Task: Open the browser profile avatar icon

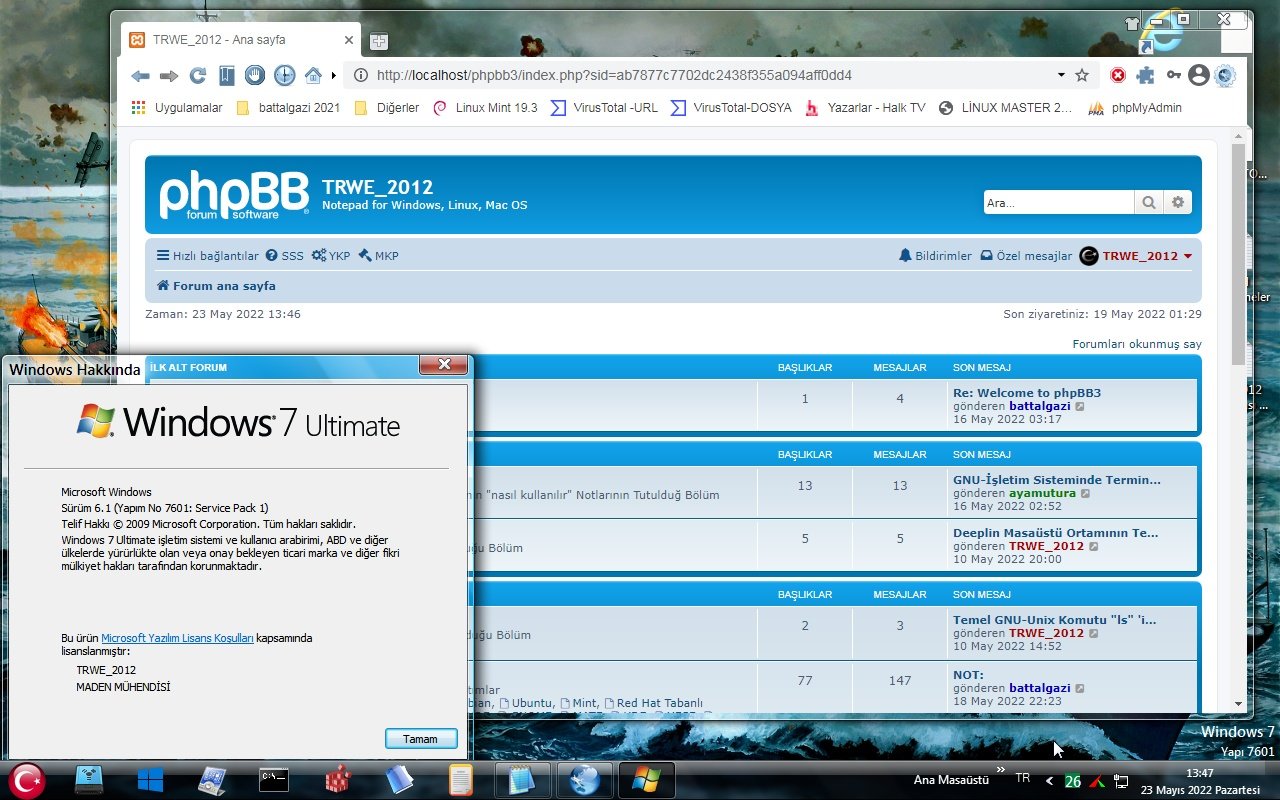Action: pos(1198,75)
